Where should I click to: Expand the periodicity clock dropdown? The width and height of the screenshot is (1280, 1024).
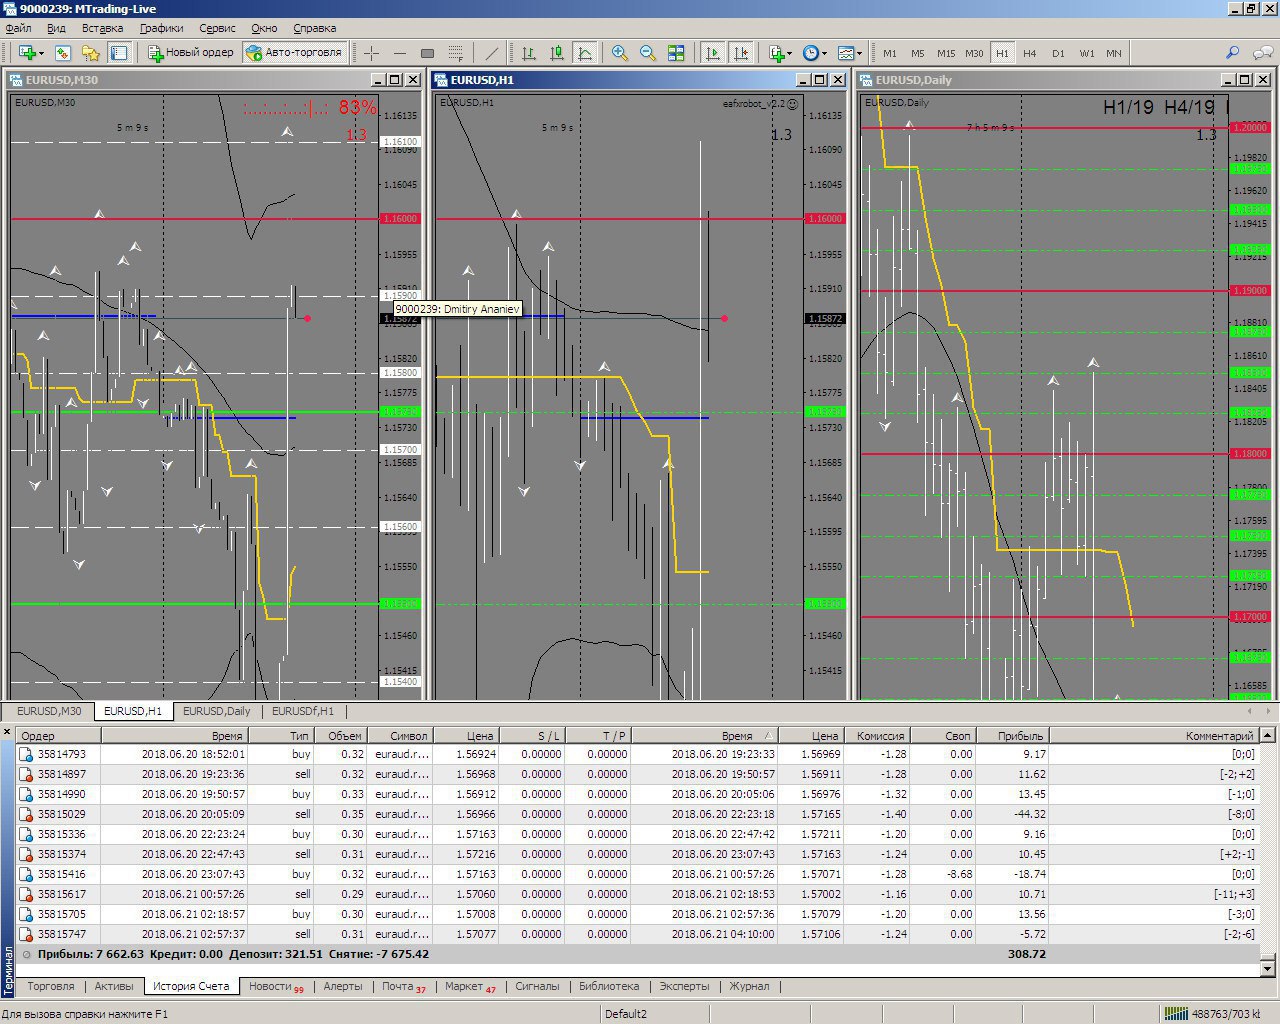[x=814, y=53]
